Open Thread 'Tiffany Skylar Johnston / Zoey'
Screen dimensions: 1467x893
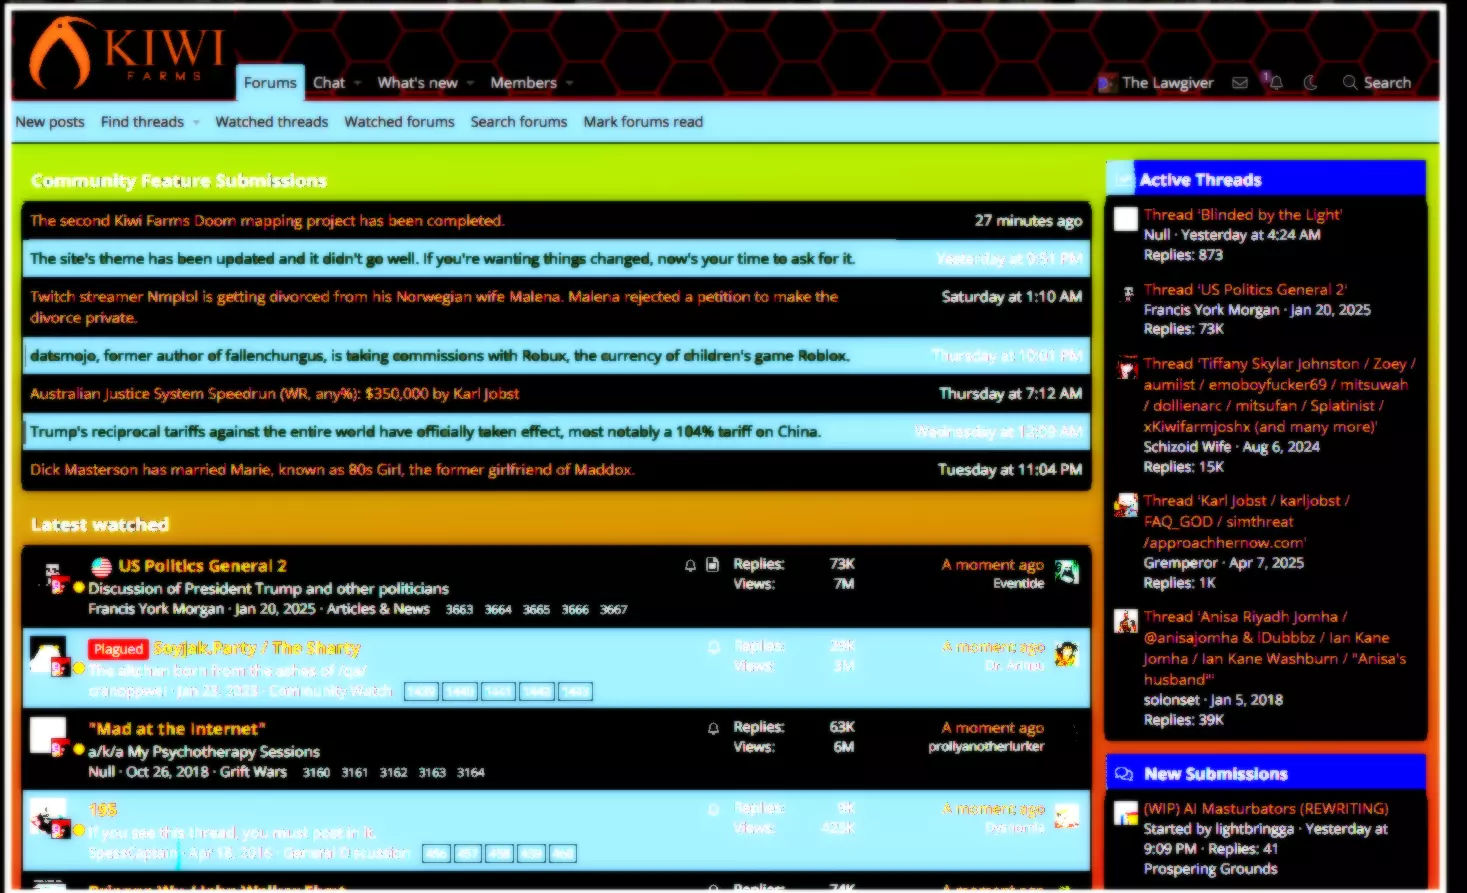coord(1280,396)
